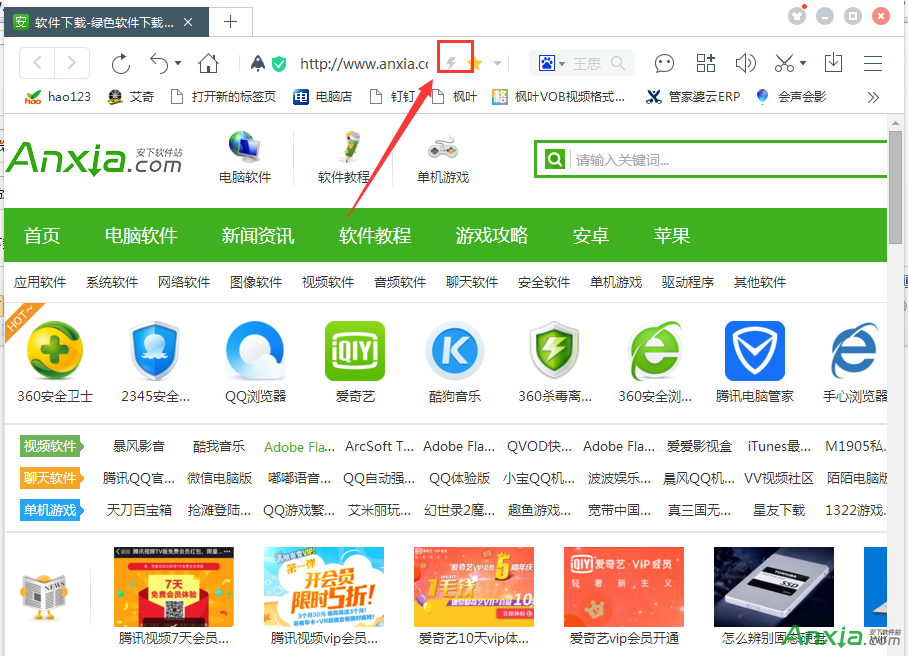Open 360安全浏览器 icon
This screenshot has height=656, width=908.
[x=655, y=351]
